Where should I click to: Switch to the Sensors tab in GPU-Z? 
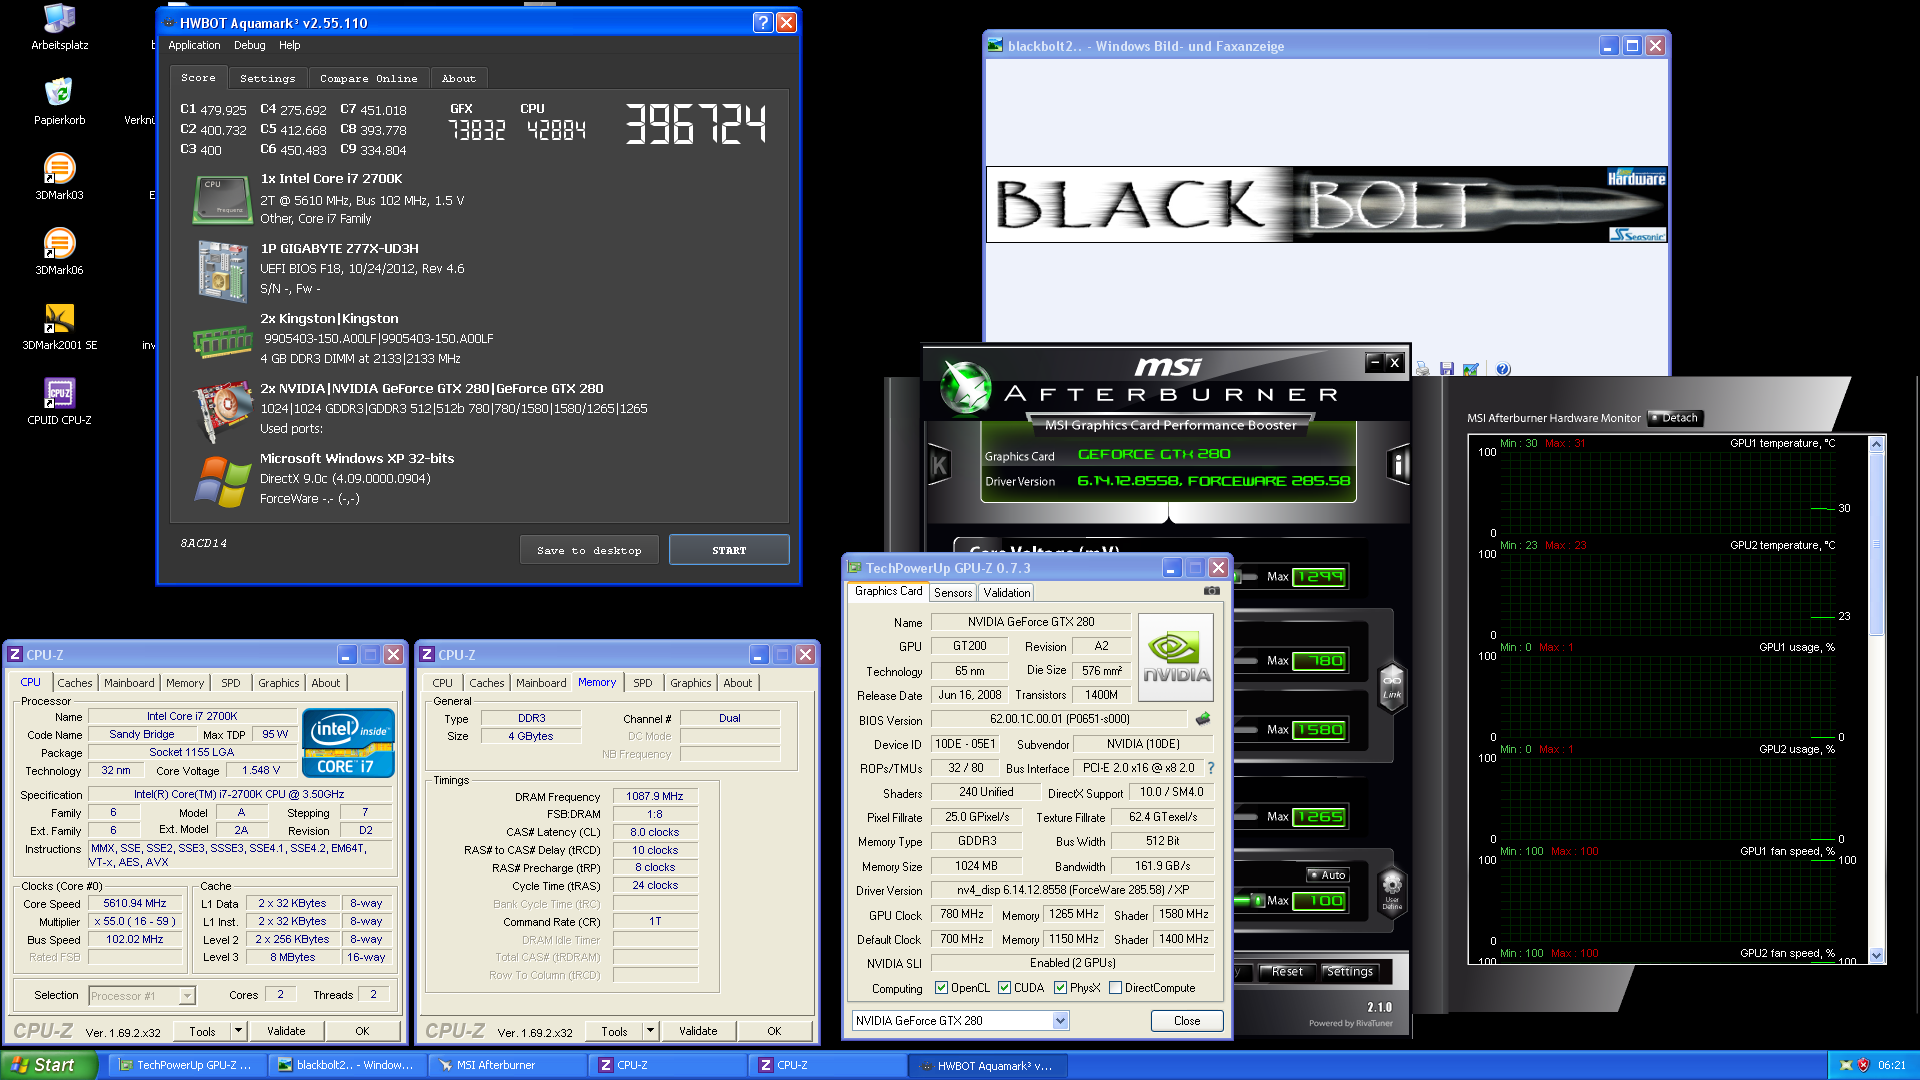[953, 593]
